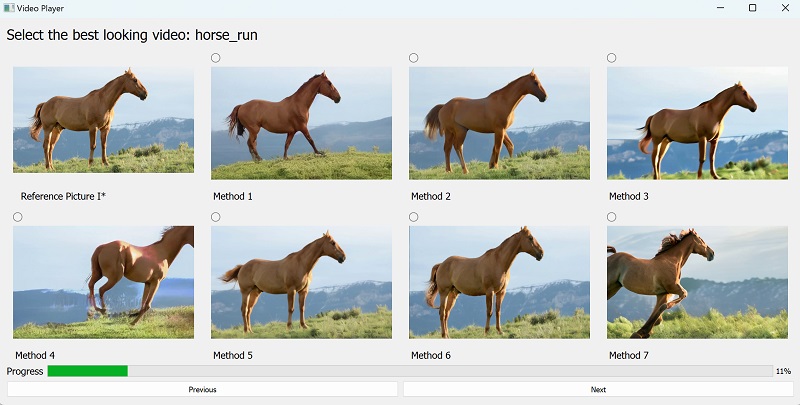Click the Method 1 video thumbnail
Screen dimensions: 800x405
coord(302,123)
